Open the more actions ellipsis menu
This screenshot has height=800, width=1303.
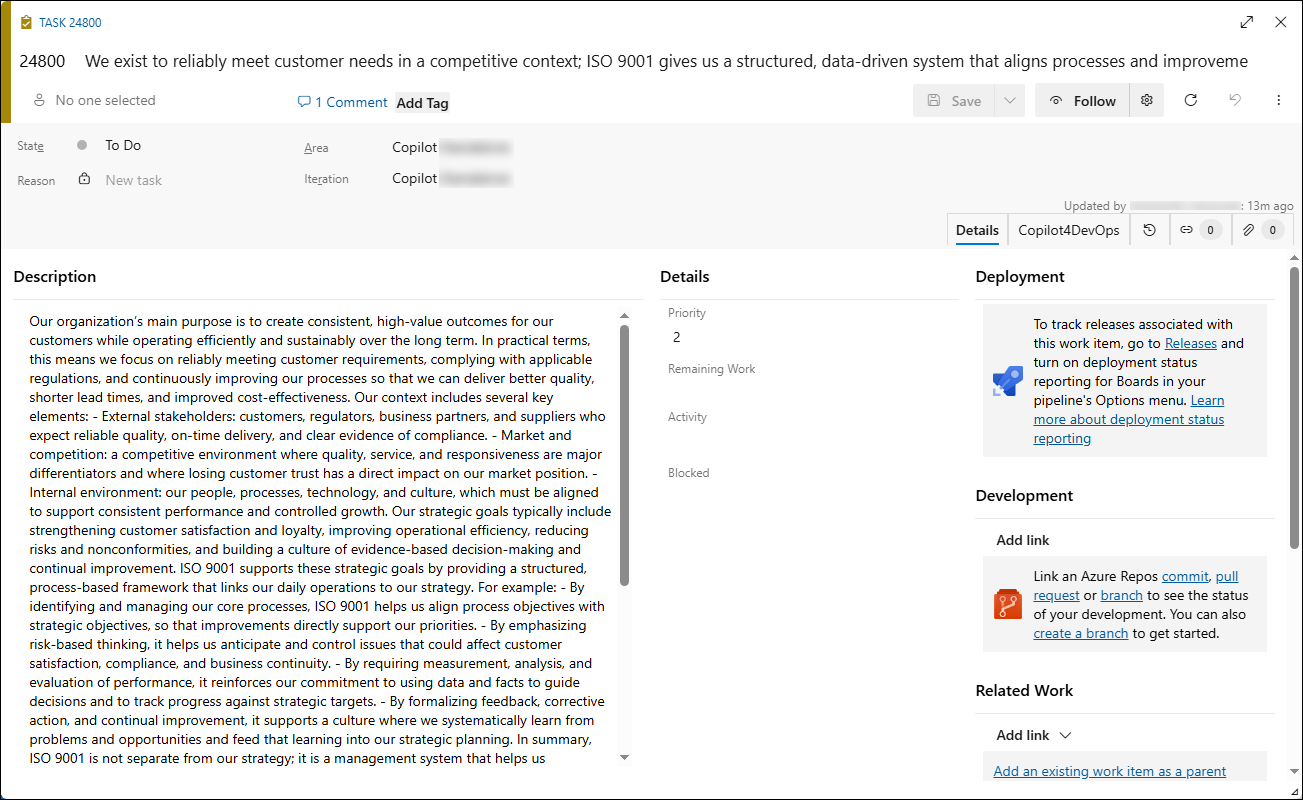click(1279, 100)
